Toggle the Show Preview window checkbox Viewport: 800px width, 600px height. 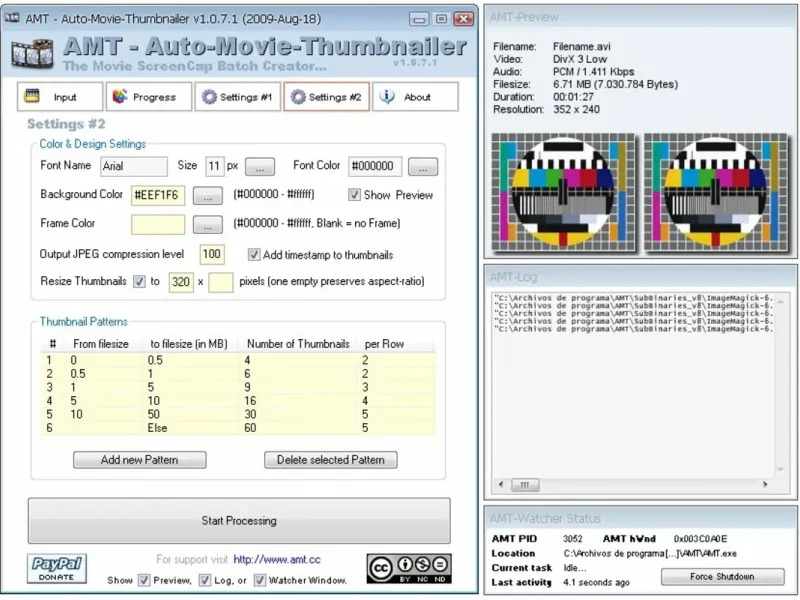click(x=144, y=580)
